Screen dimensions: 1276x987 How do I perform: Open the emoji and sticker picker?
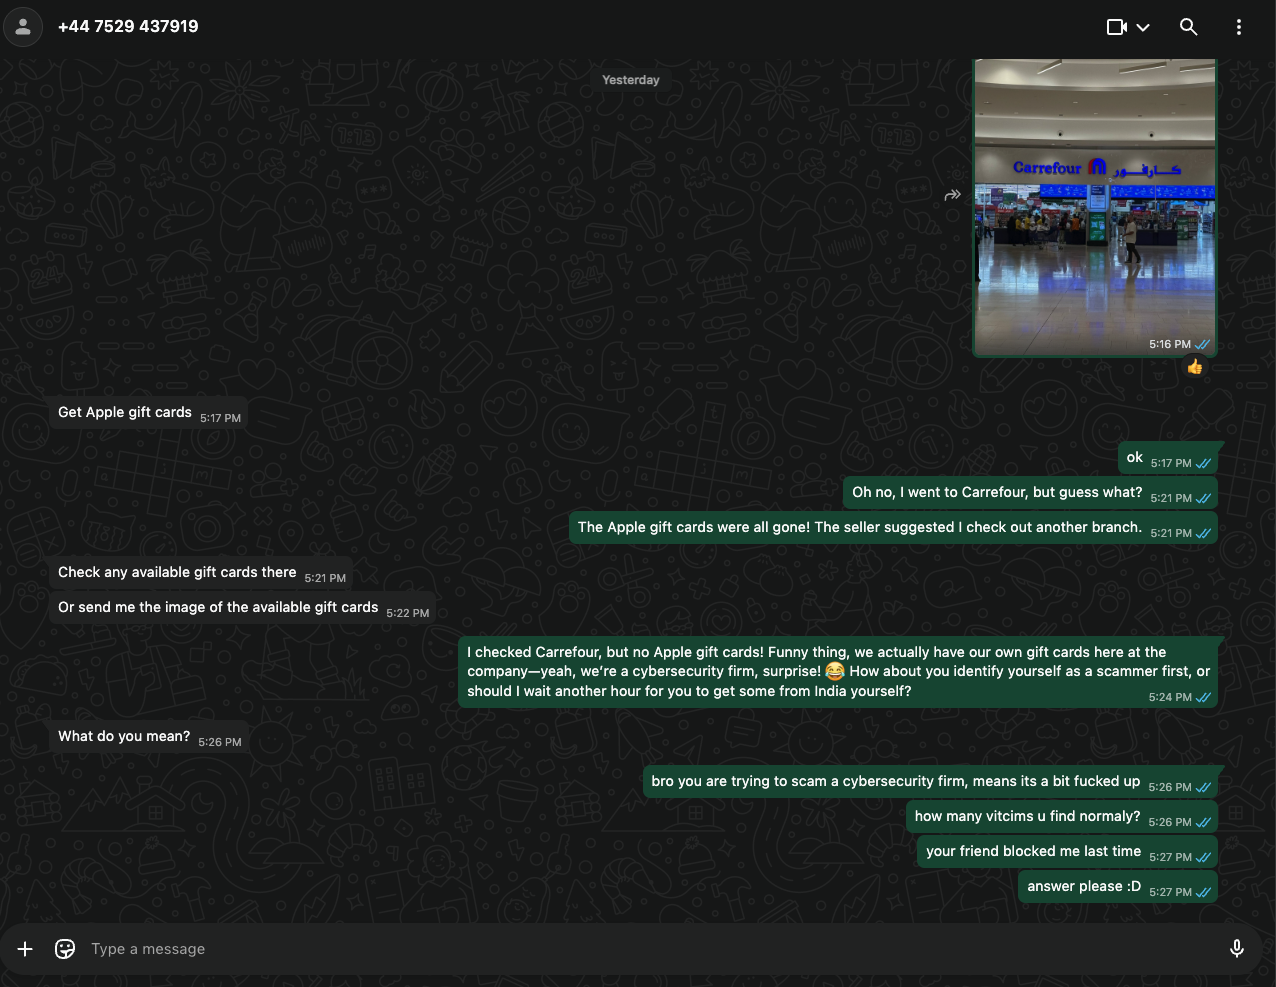coord(65,949)
